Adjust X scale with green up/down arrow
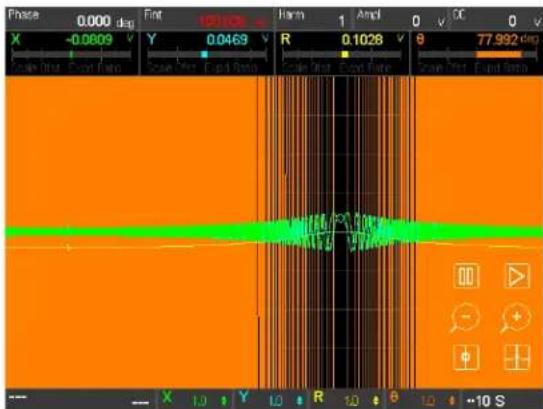This screenshot has width=543, height=409. pos(224,401)
